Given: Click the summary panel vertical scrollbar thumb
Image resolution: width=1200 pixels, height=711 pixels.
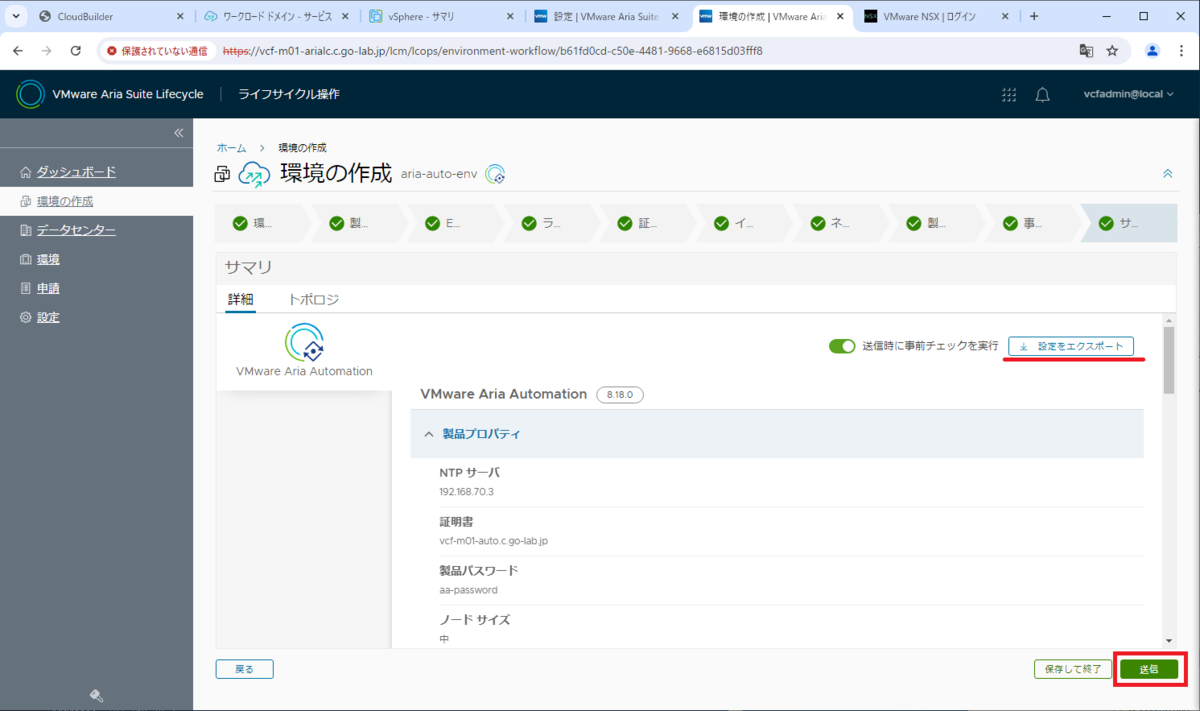Looking at the screenshot, I should pos(1168,361).
